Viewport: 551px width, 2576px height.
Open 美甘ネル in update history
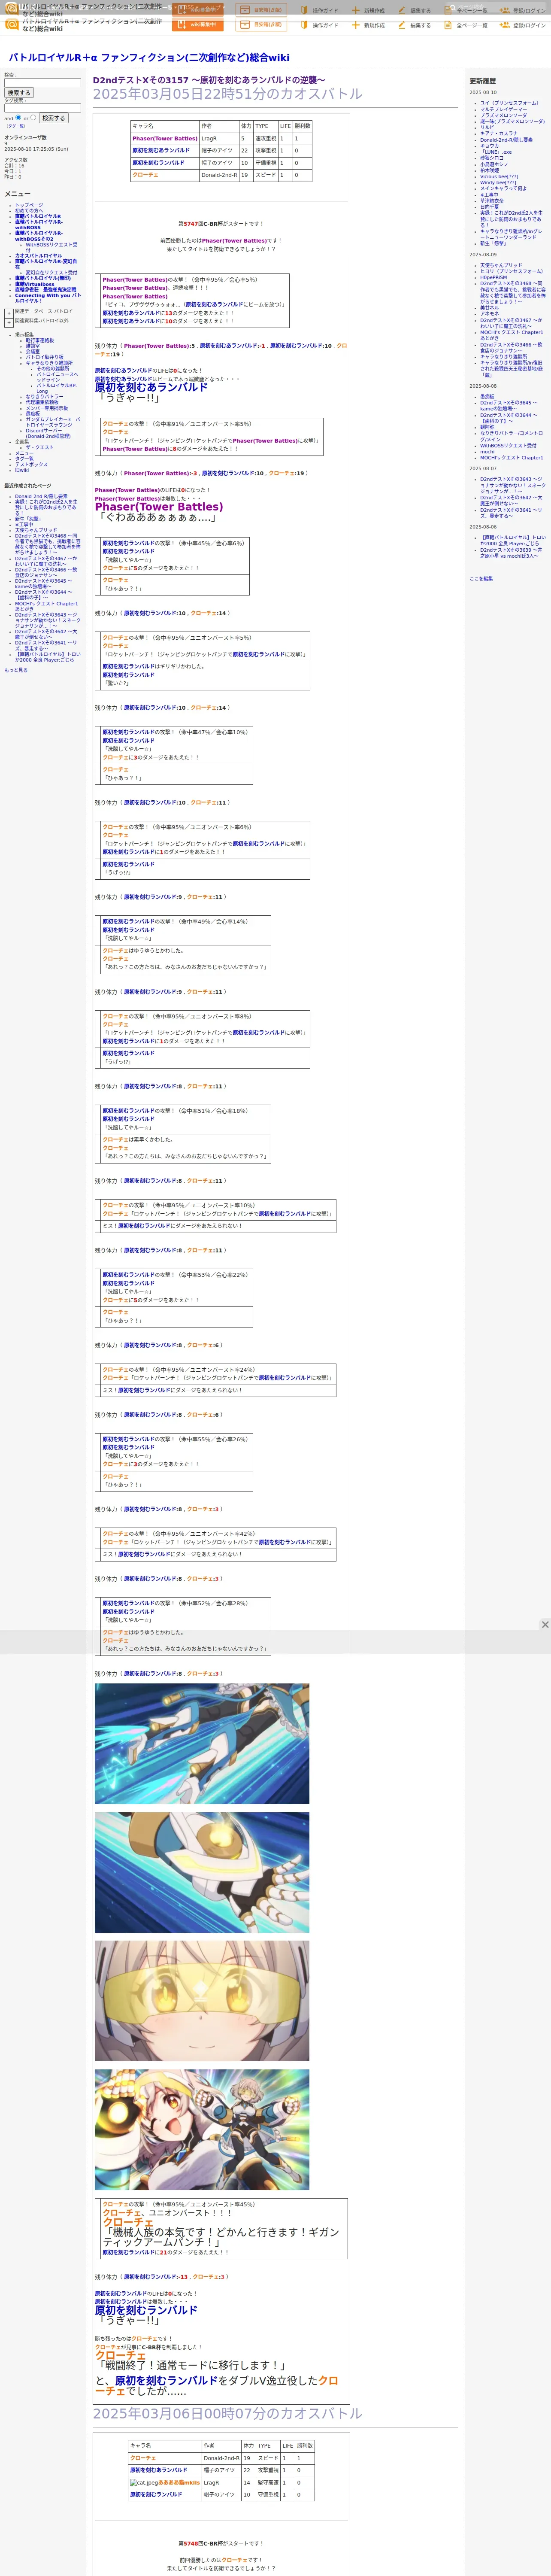point(489,308)
